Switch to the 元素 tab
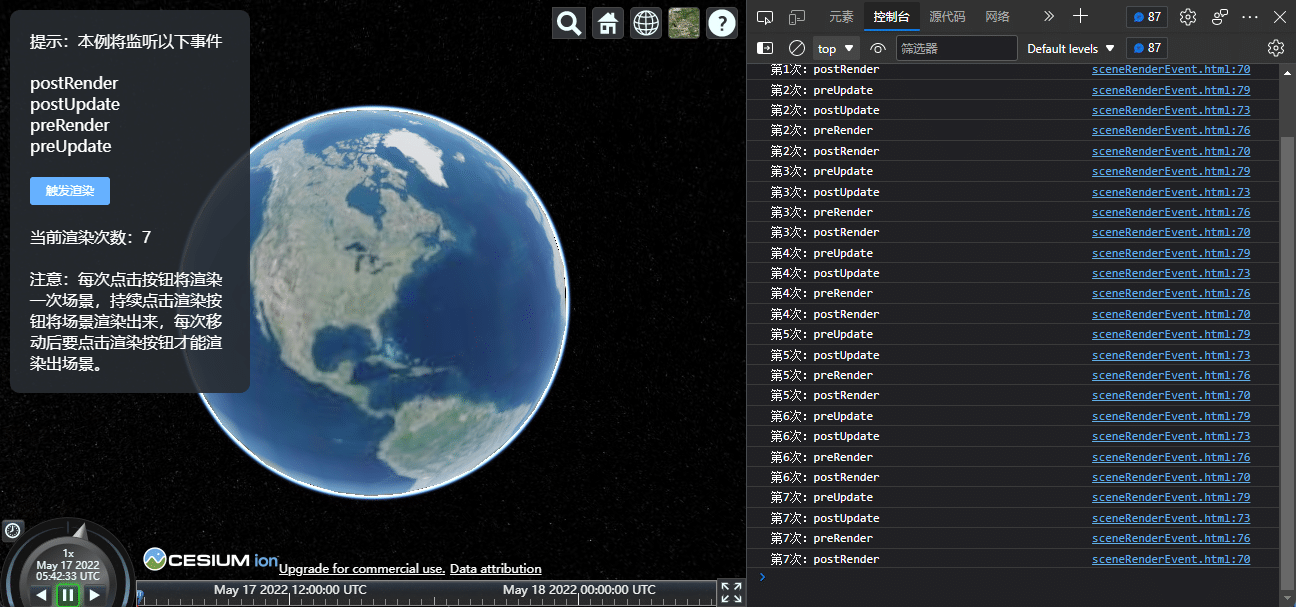 [841, 17]
